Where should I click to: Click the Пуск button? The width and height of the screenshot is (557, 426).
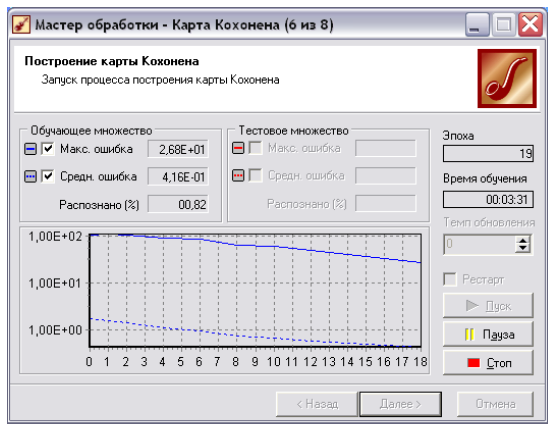(x=488, y=306)
